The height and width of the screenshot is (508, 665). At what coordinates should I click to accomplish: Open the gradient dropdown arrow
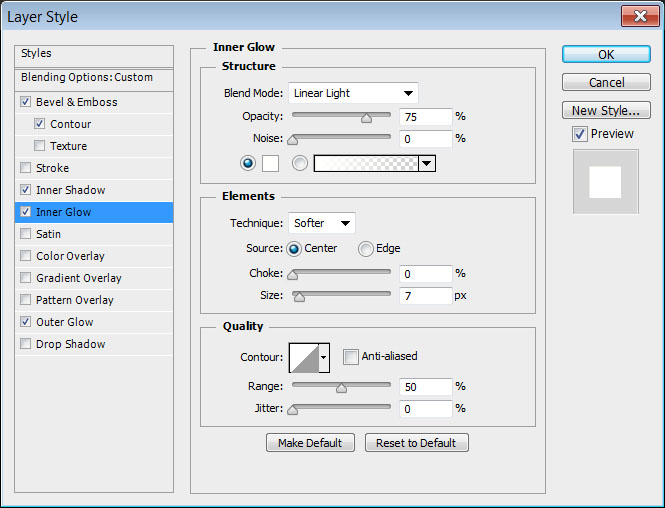427,163
